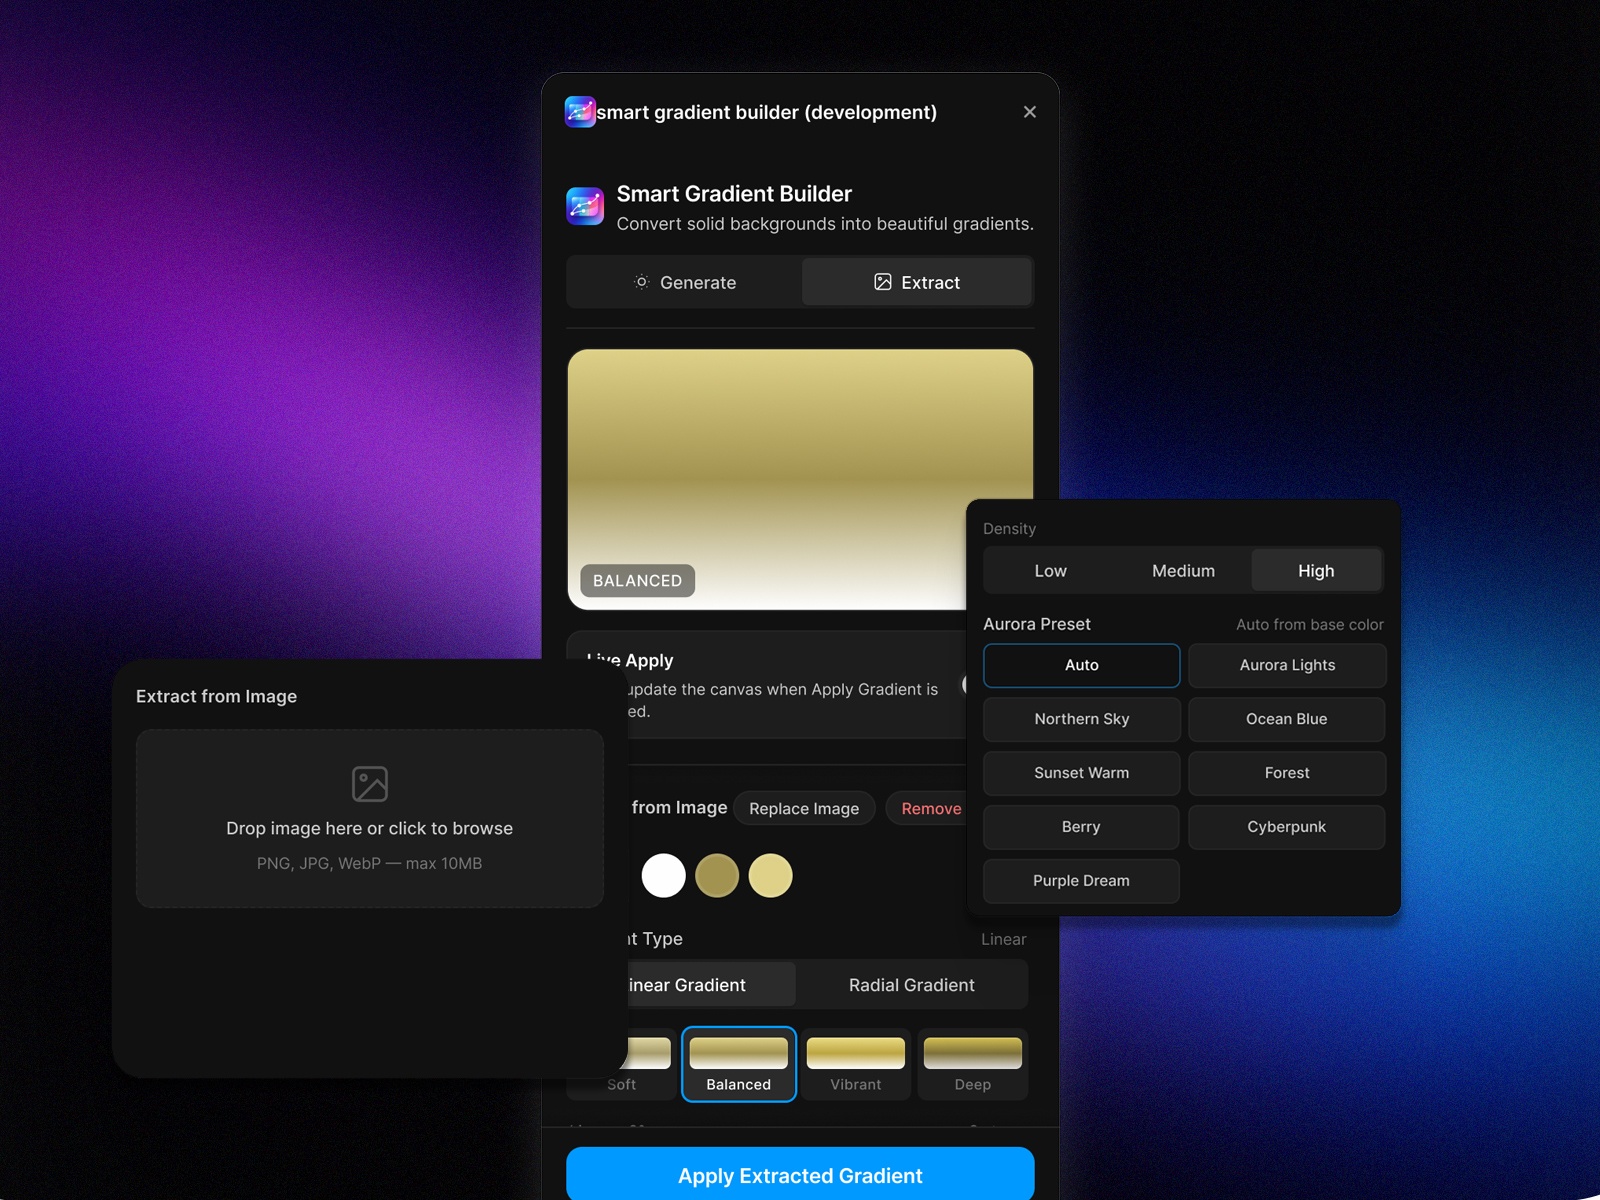
Task: Close the plugin window with the X icon
Action: click(1029, 111)
